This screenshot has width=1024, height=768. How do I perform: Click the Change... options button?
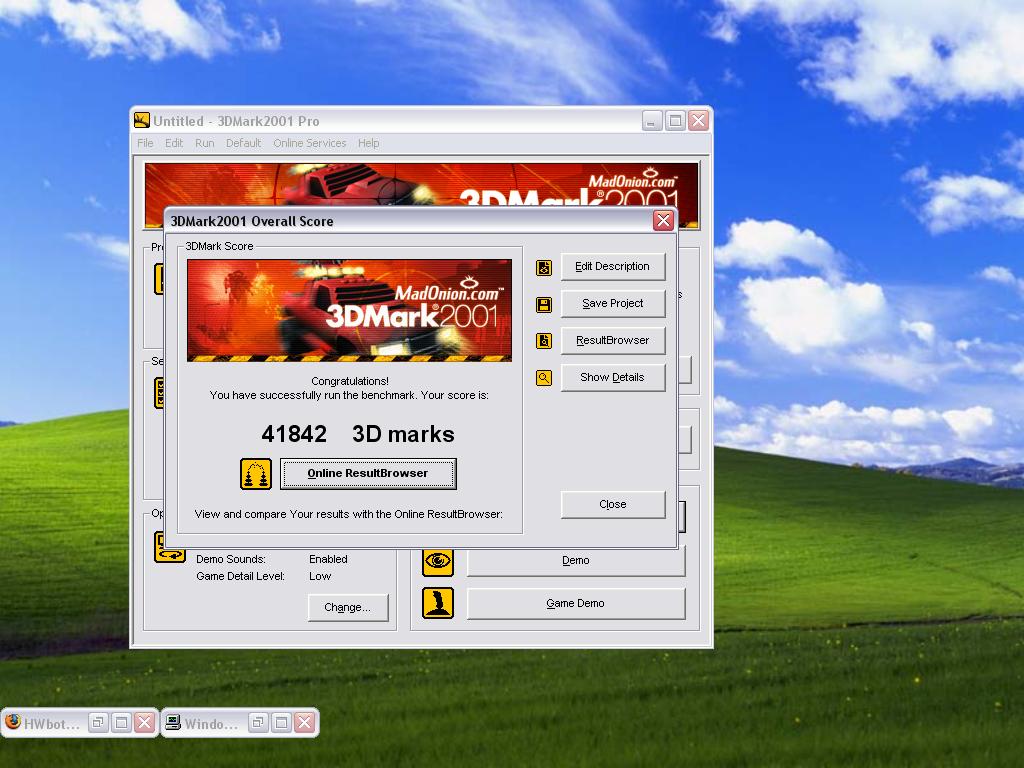coord(347,607)
